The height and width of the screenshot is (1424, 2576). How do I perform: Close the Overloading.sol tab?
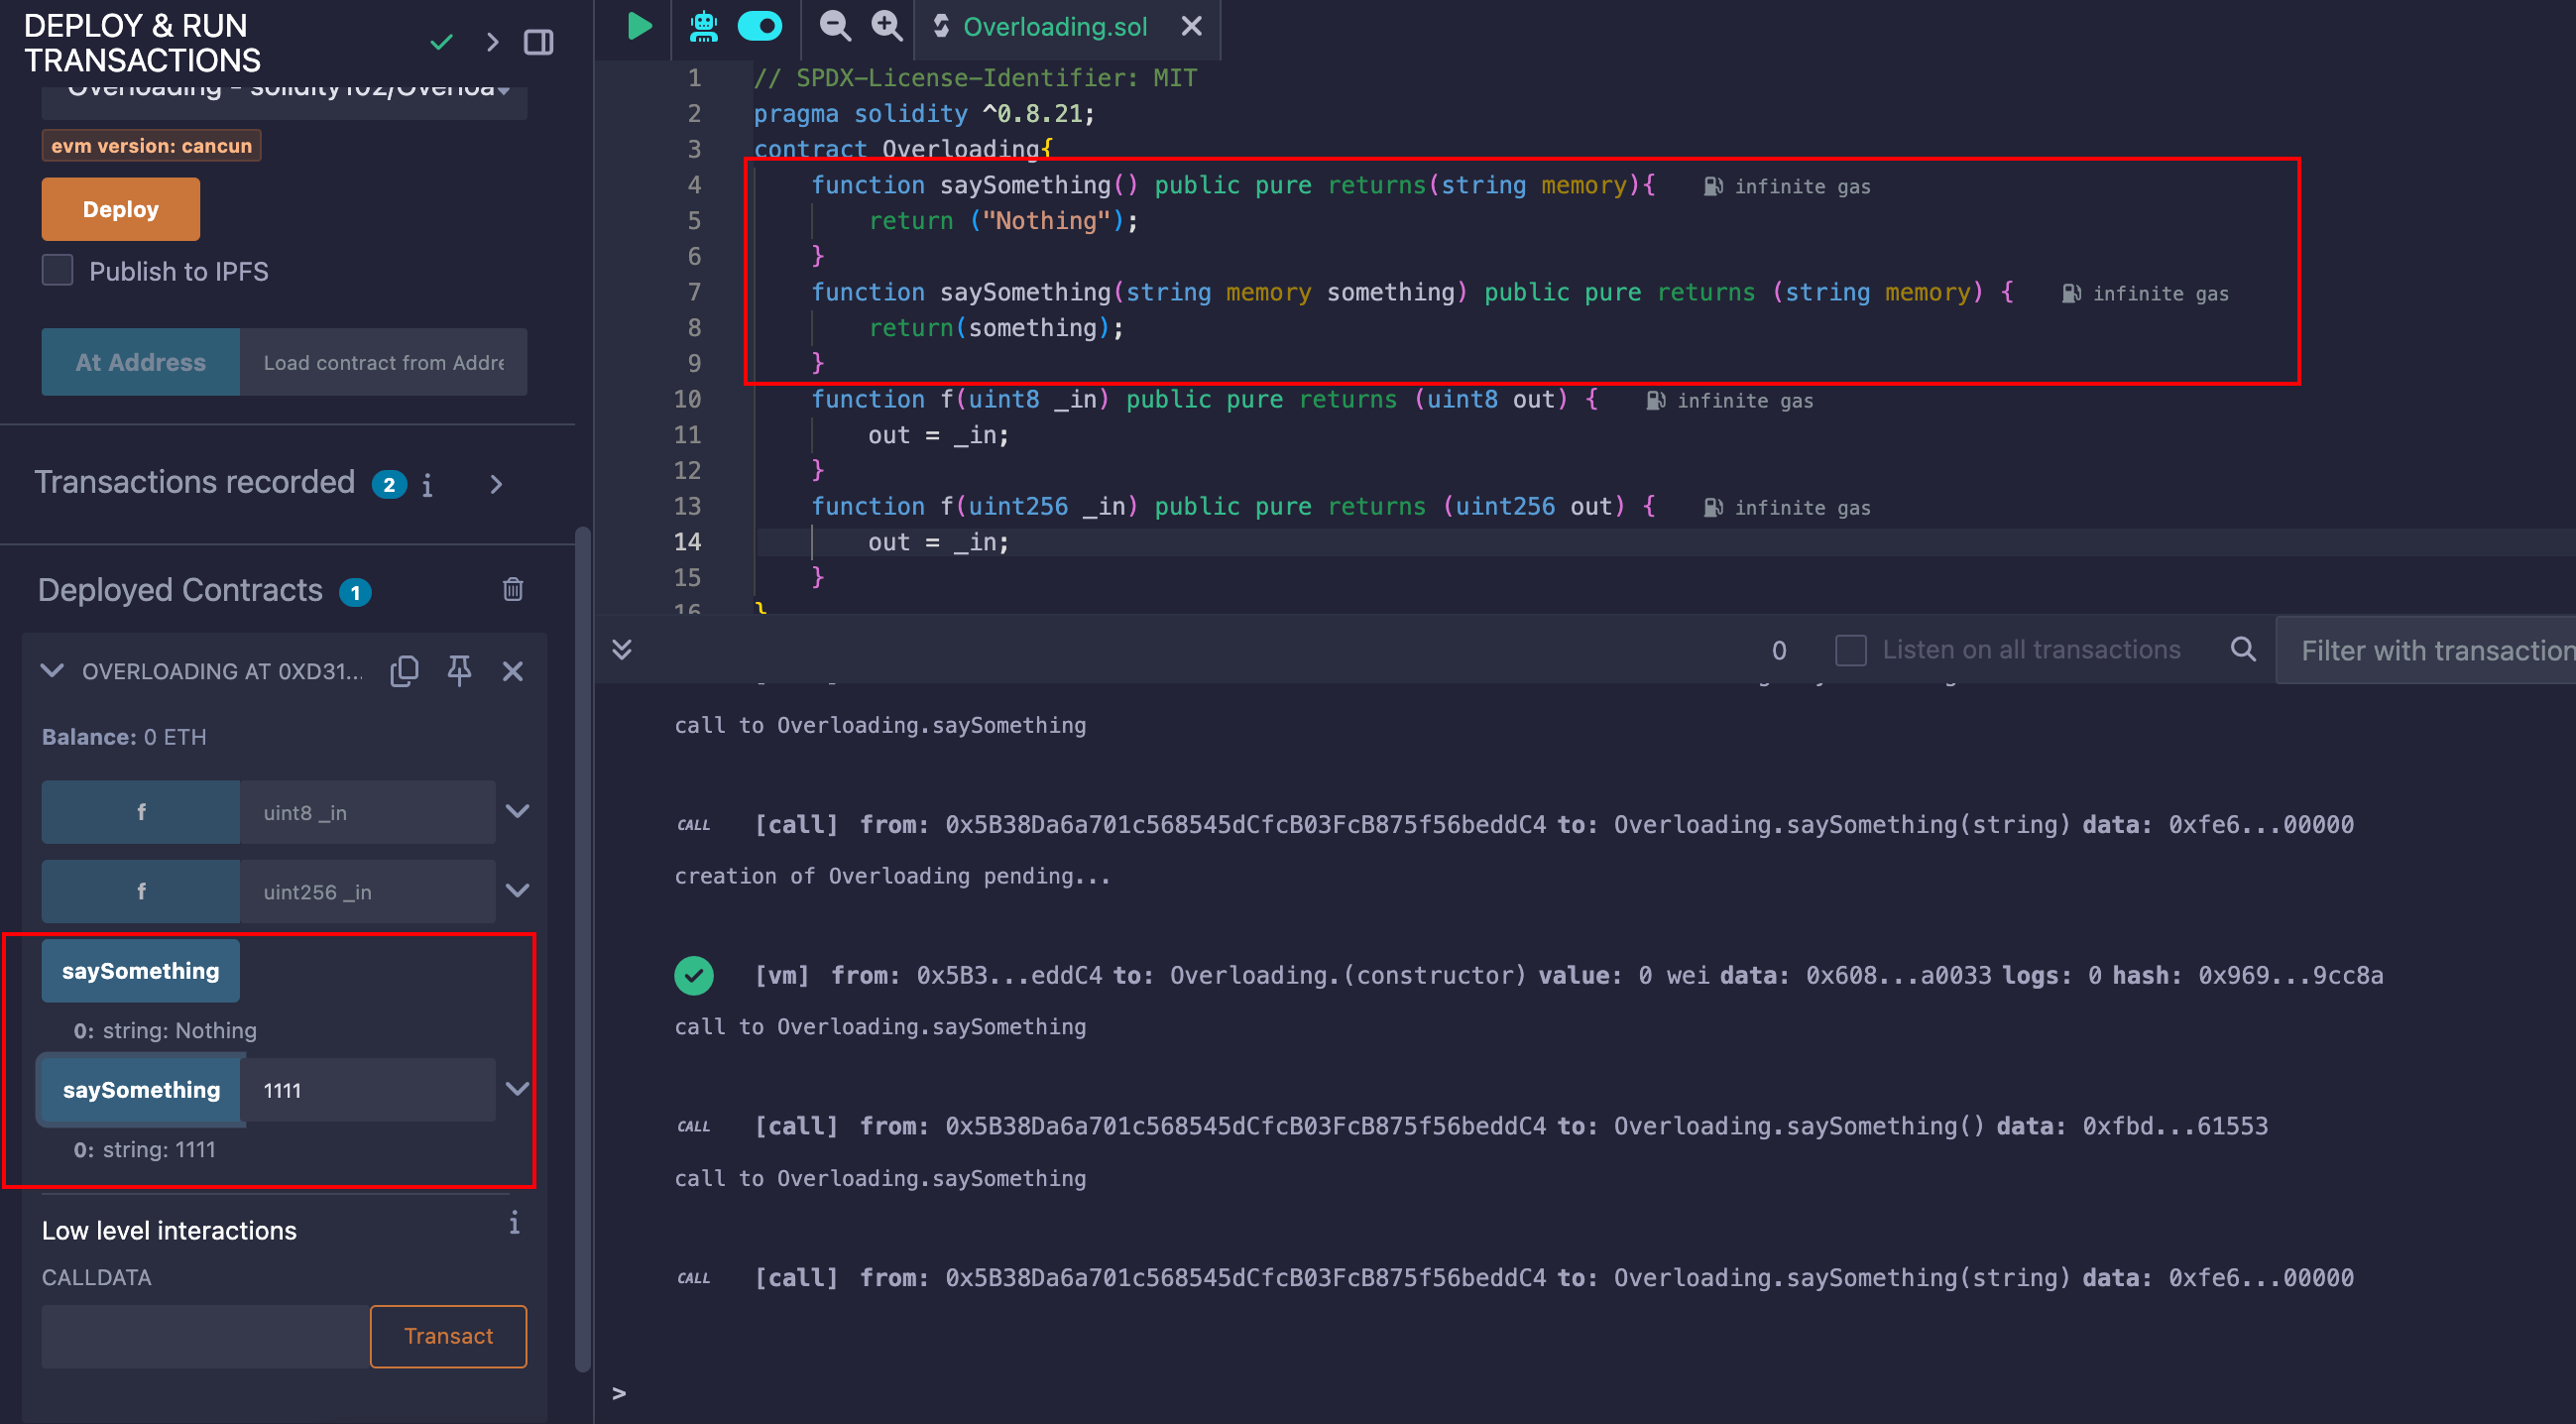(x=1191, y=26)
